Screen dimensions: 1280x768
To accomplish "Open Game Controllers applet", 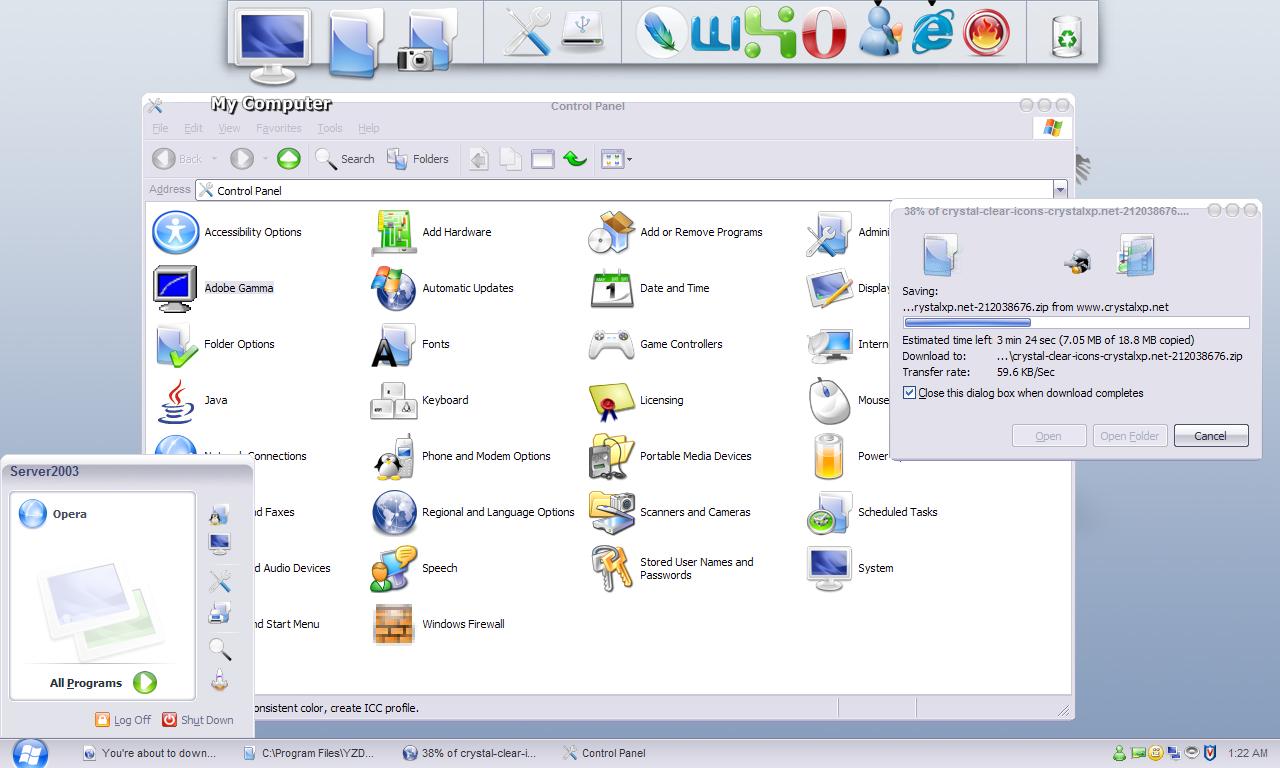I will 611,344.
